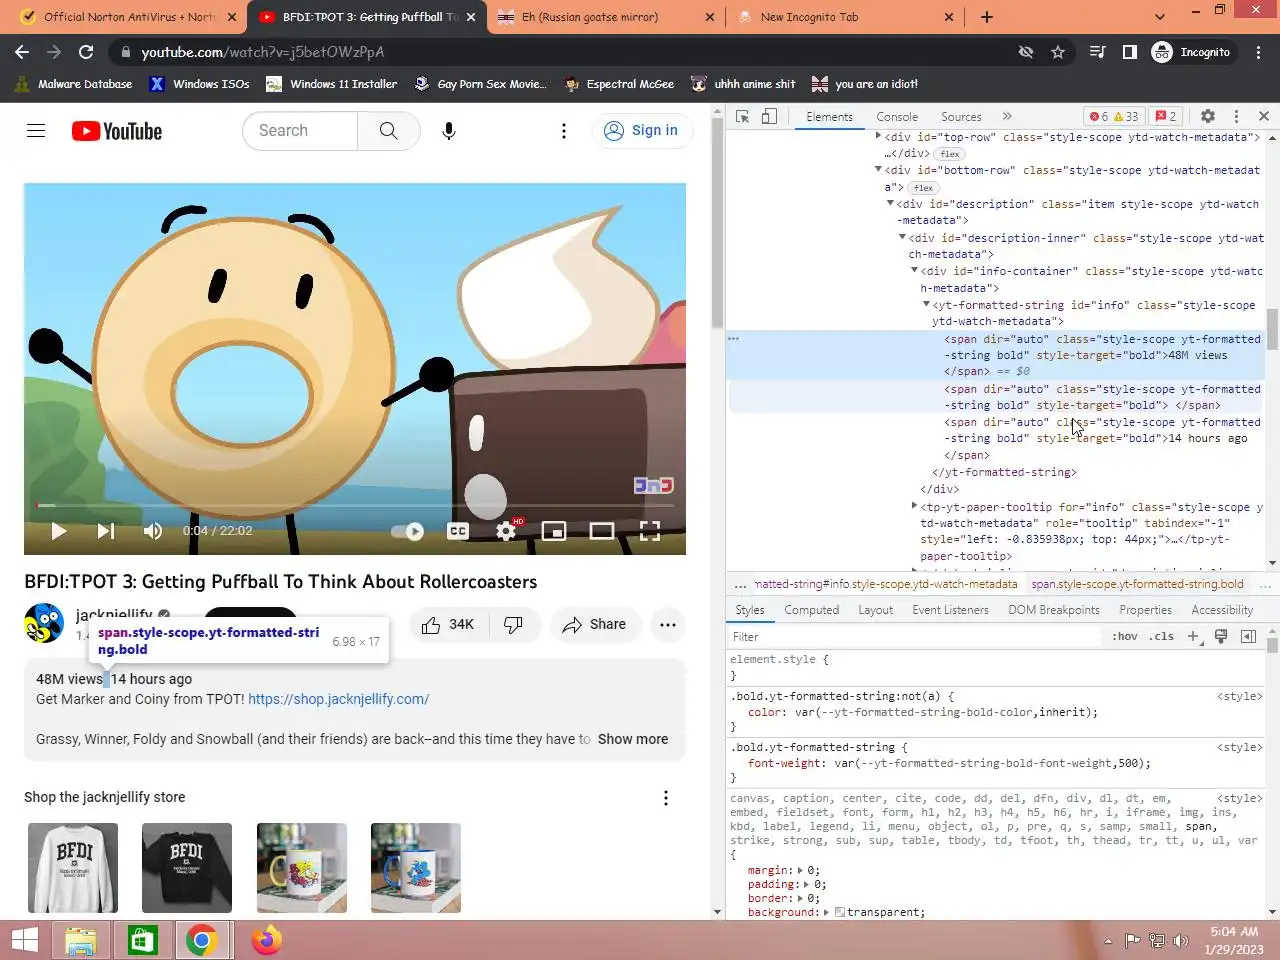The image size is (1280, 960).
Task: Start voice search with microphone icon
Action: [449, 131]
